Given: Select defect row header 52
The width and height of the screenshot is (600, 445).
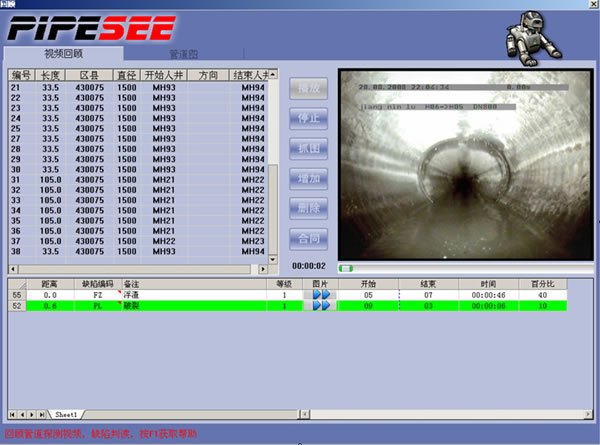Looking at the screenshot, I should [17, 306].
